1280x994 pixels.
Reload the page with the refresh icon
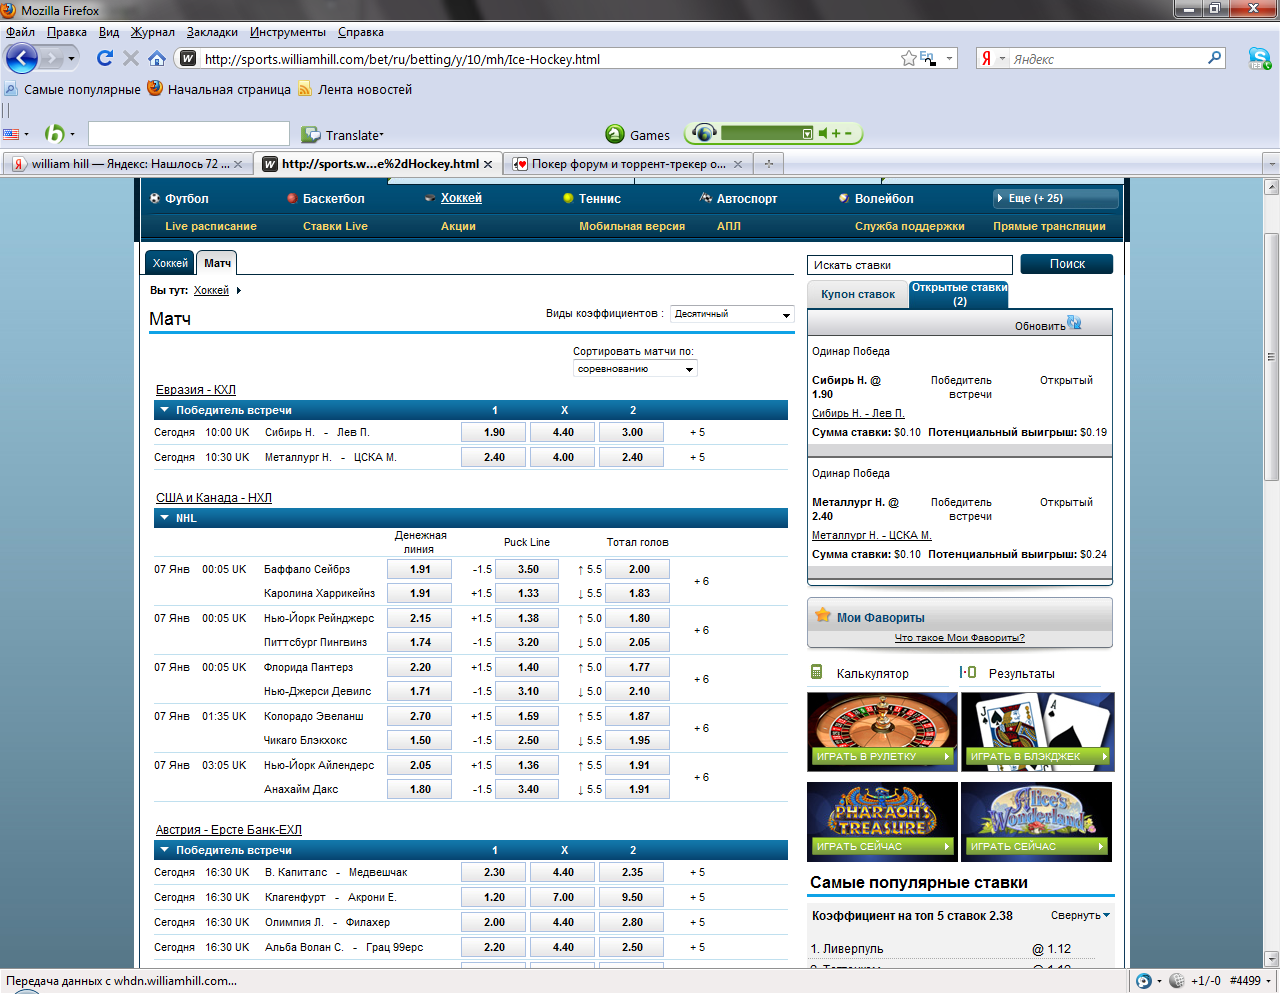pos(105,58)
